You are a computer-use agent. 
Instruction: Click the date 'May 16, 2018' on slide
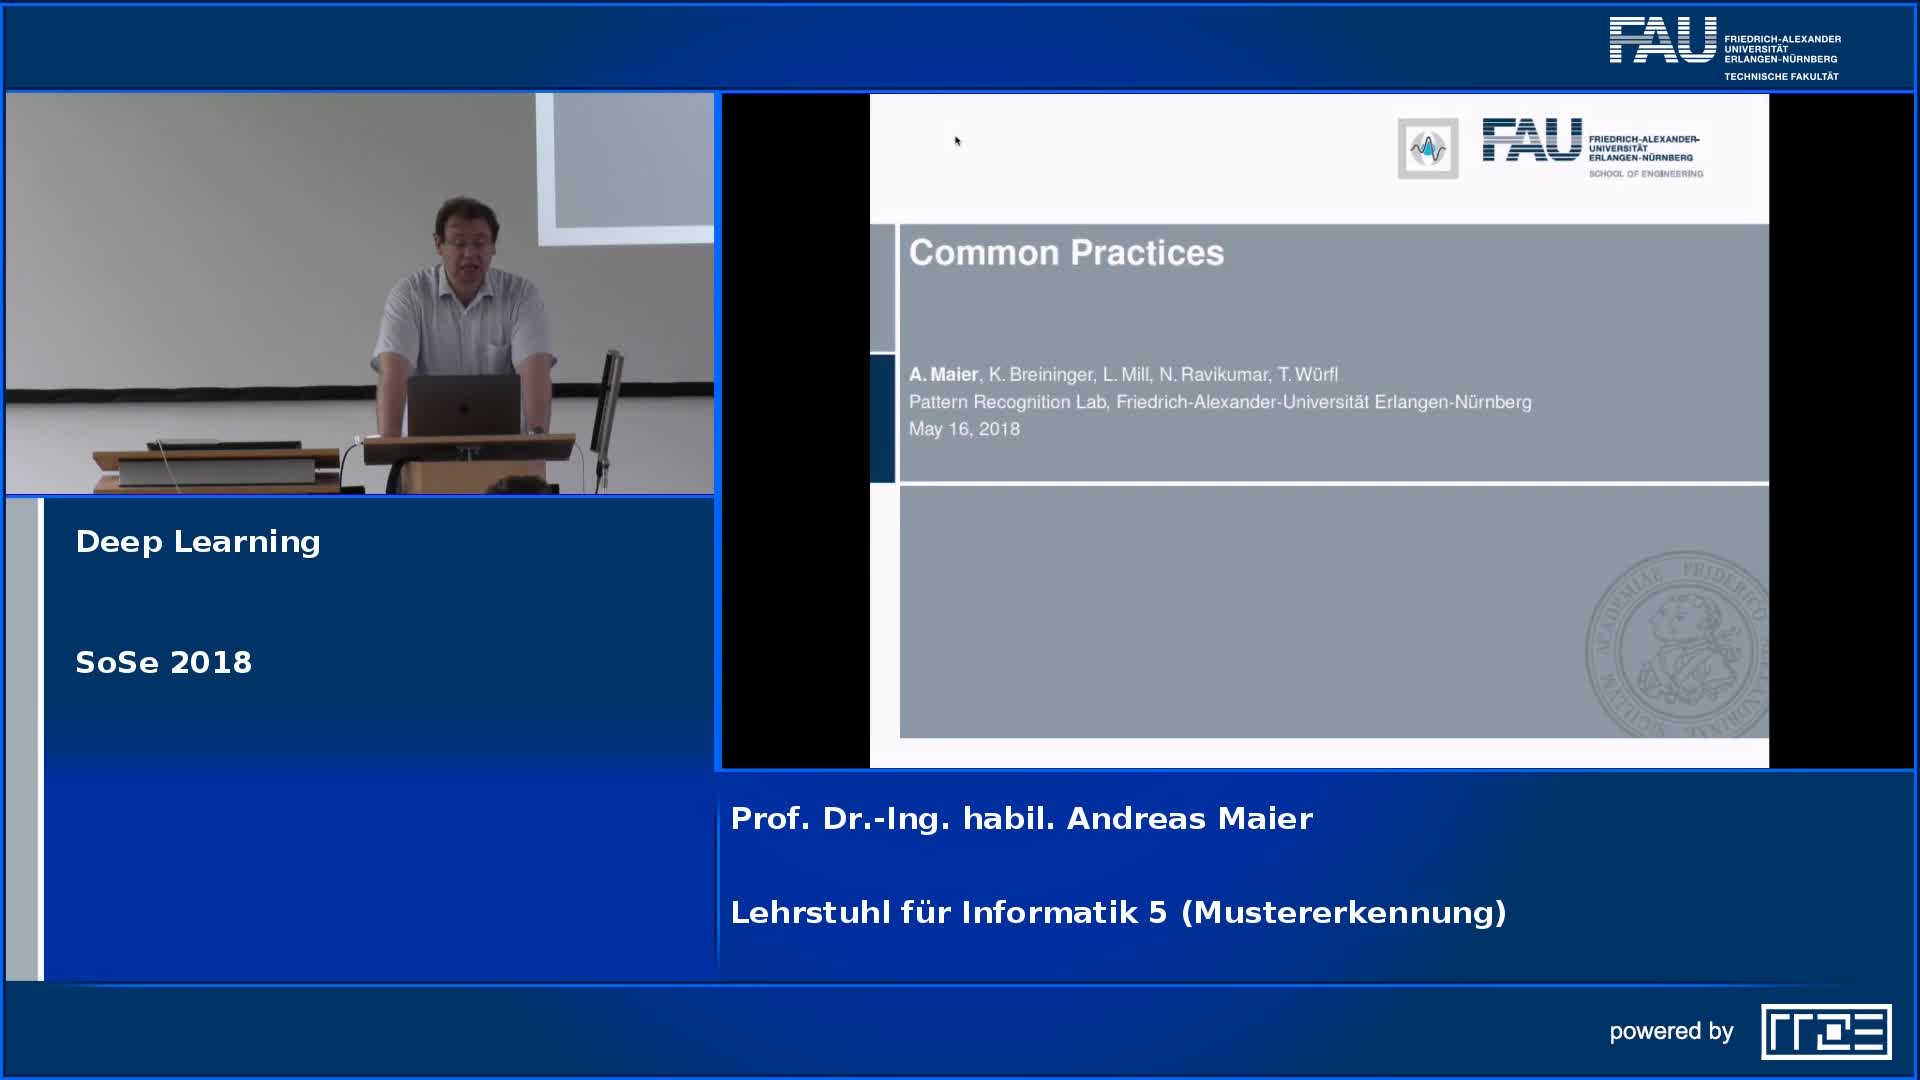click(964, 429)
